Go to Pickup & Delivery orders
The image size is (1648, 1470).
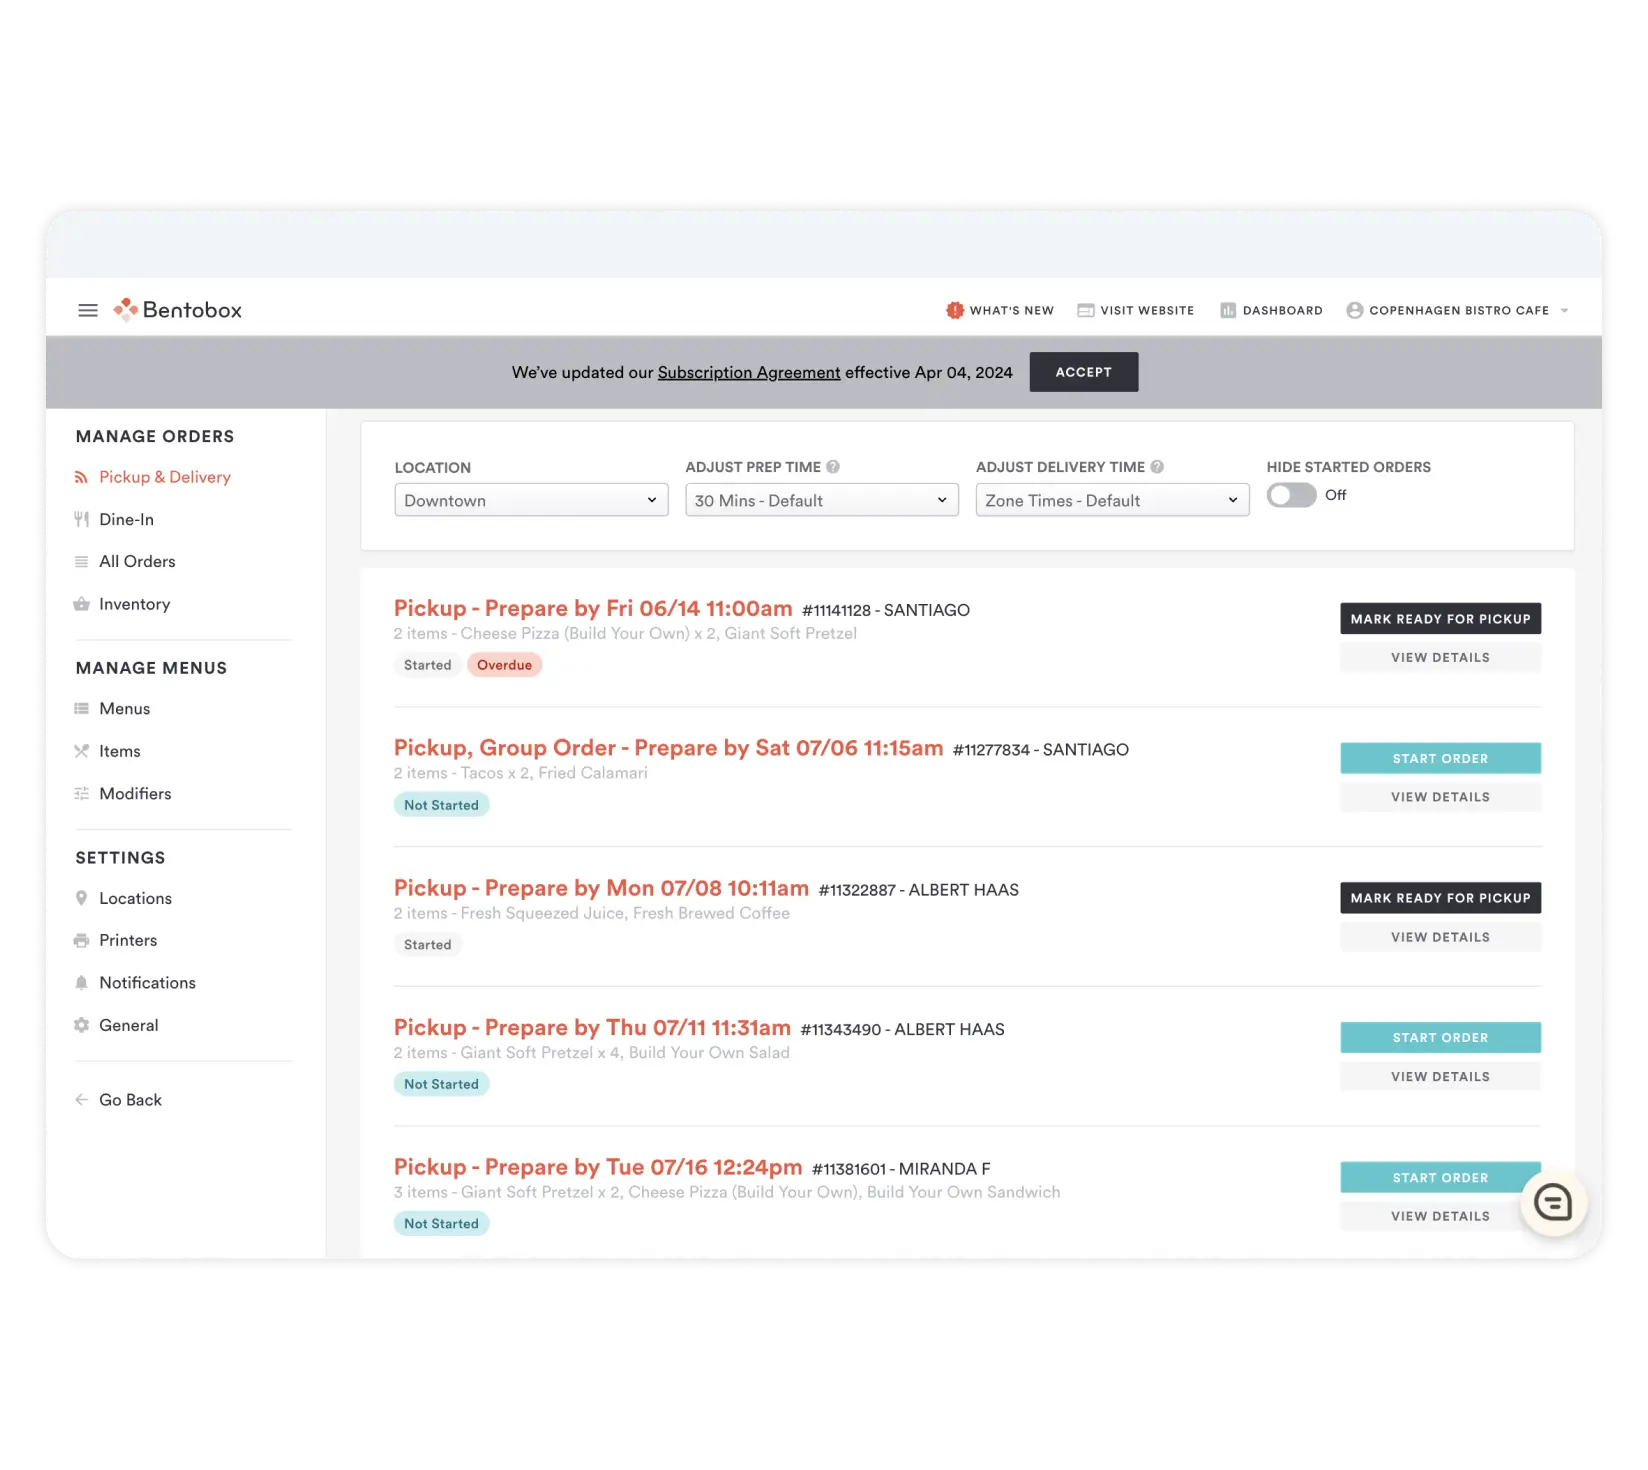pos(165,477)
